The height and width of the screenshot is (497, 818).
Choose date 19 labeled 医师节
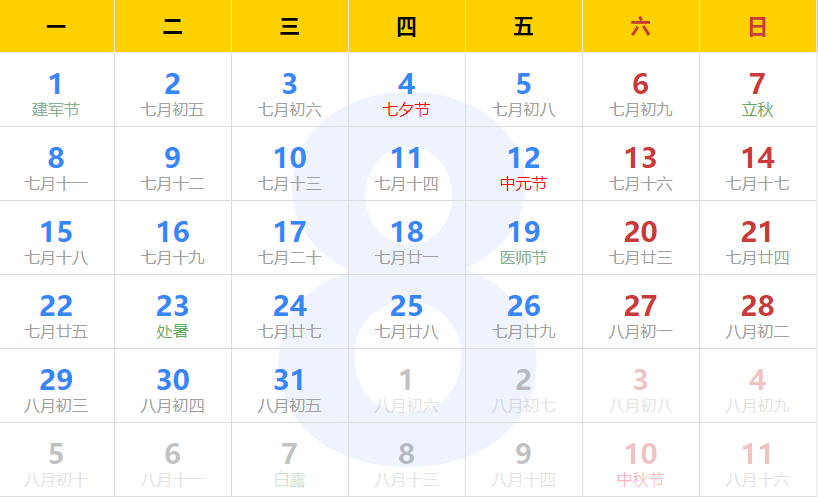[x=523, y=240]
